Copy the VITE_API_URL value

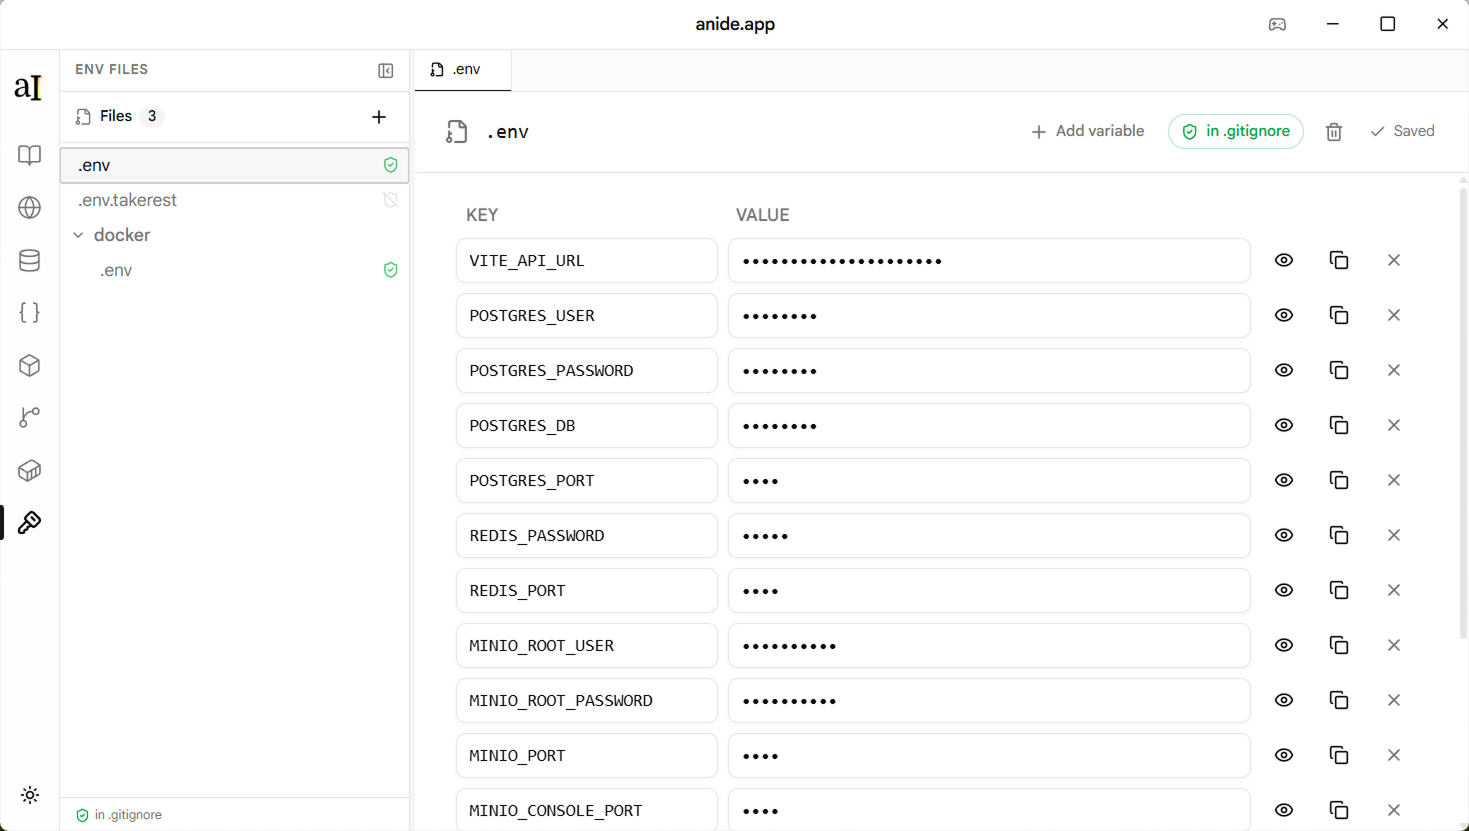point(1339,260)
